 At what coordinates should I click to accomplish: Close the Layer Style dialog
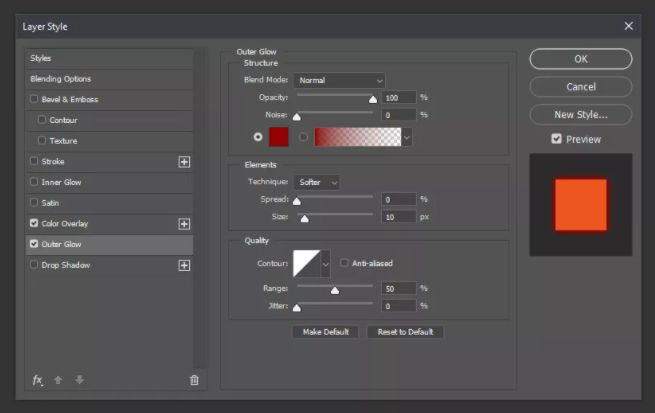pyautogui.click(x=628, y=26)
